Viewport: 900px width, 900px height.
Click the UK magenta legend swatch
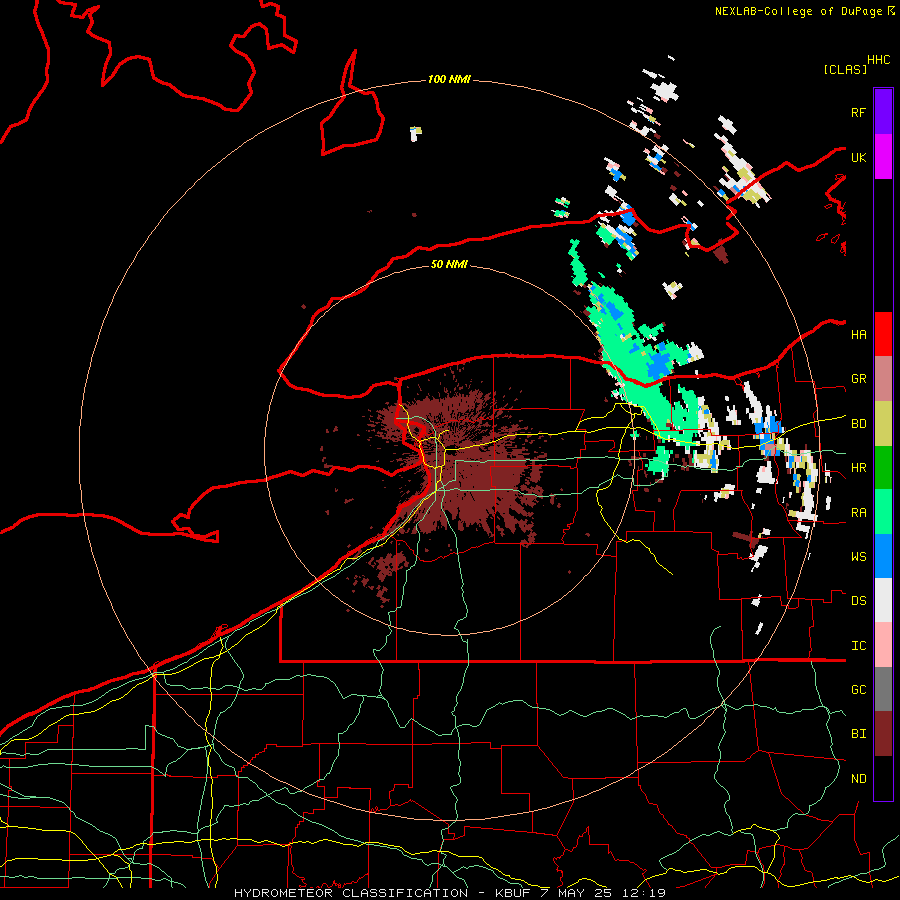pos(883,157)
